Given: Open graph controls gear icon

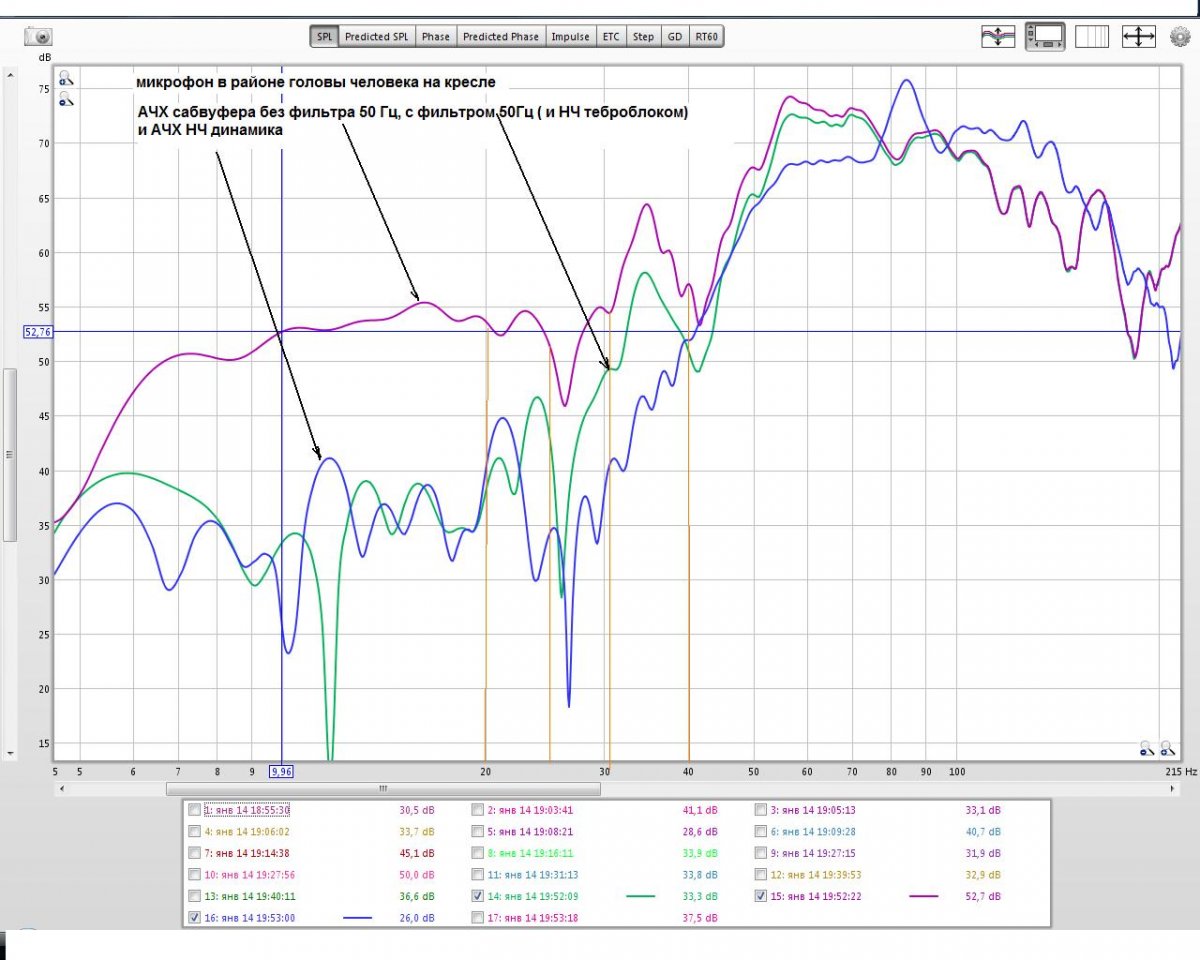Looking at the screenshot, I should 1180,37.
